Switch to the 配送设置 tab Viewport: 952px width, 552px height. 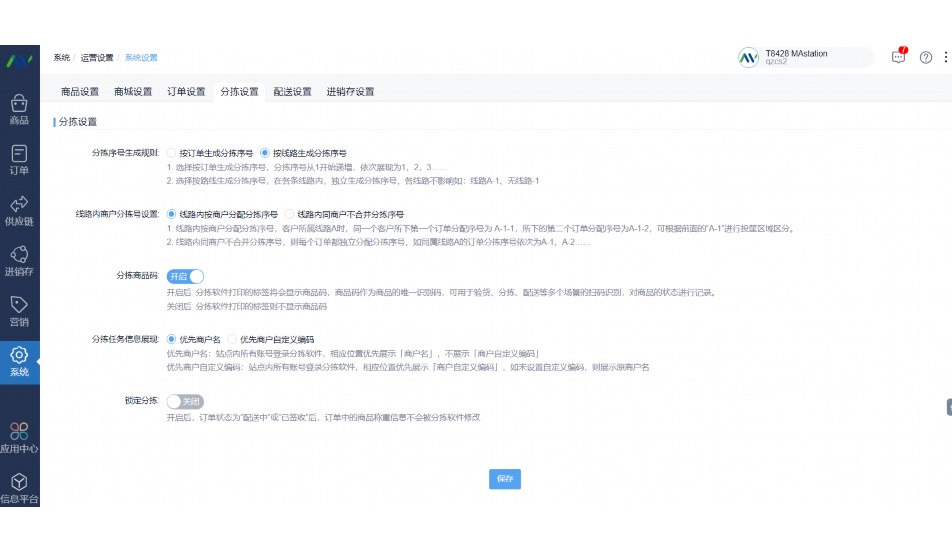[292, 92]
